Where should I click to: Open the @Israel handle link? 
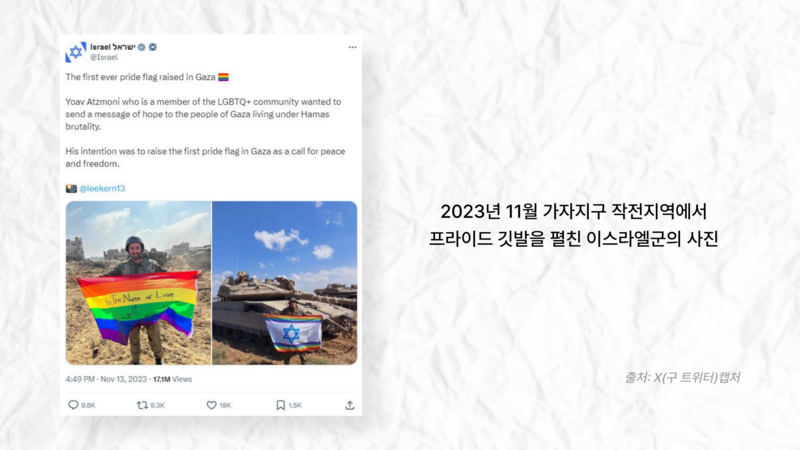pyautogui.click(x=104, y=57)
